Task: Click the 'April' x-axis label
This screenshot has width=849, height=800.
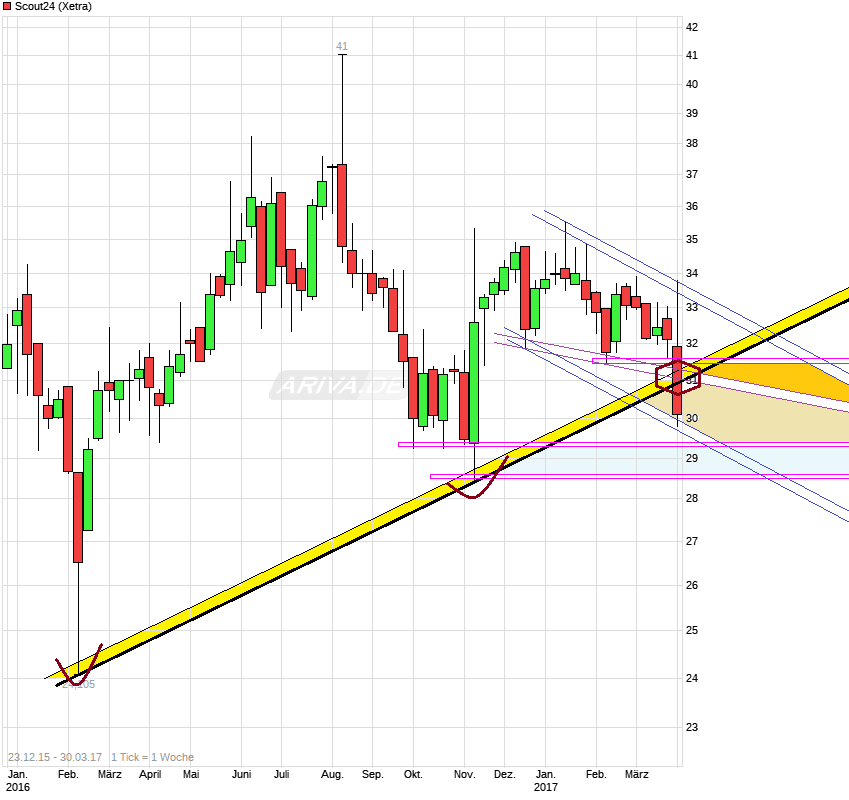Action: tap(150, 775)
